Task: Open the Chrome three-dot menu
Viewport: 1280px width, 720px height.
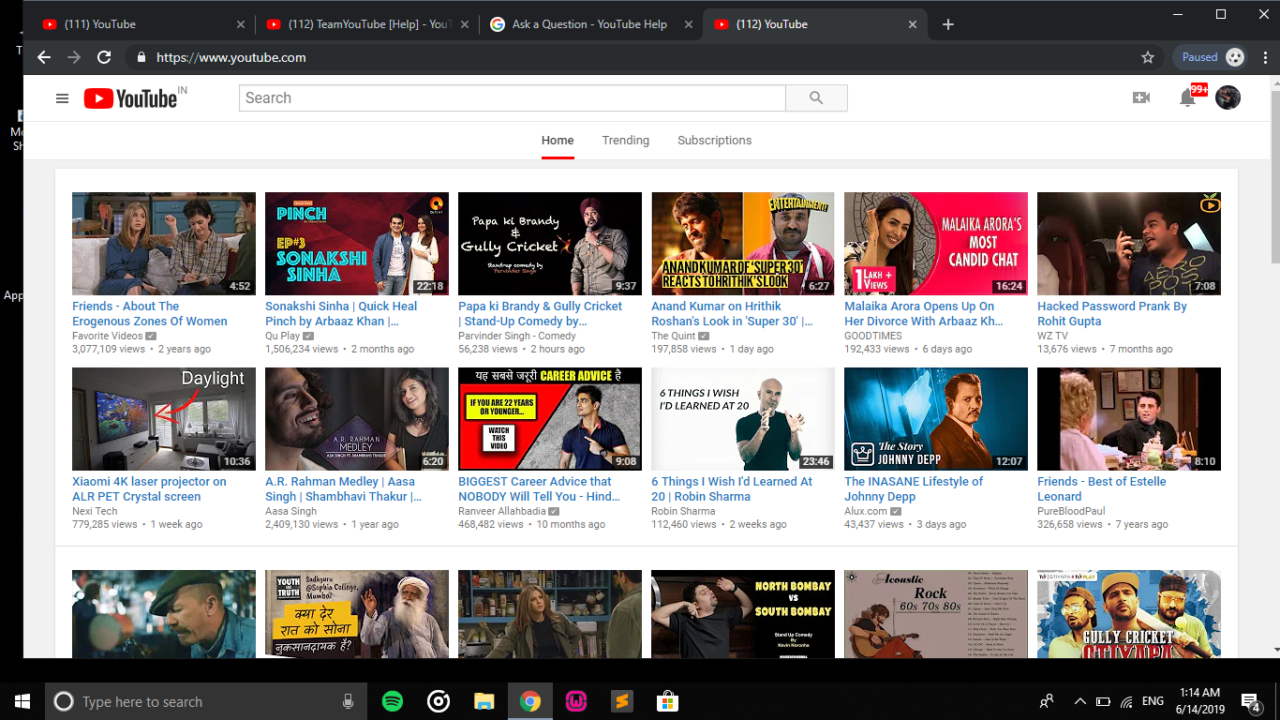Action: 1266,58
